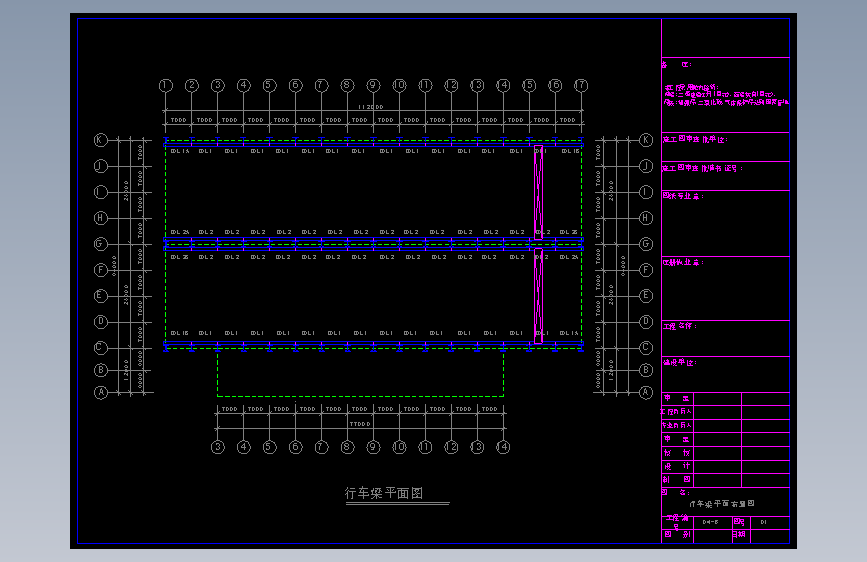This screenshot has height=562, width=867.
Task: Click the 设计 row label in title block
Action: tap(677, 466)
